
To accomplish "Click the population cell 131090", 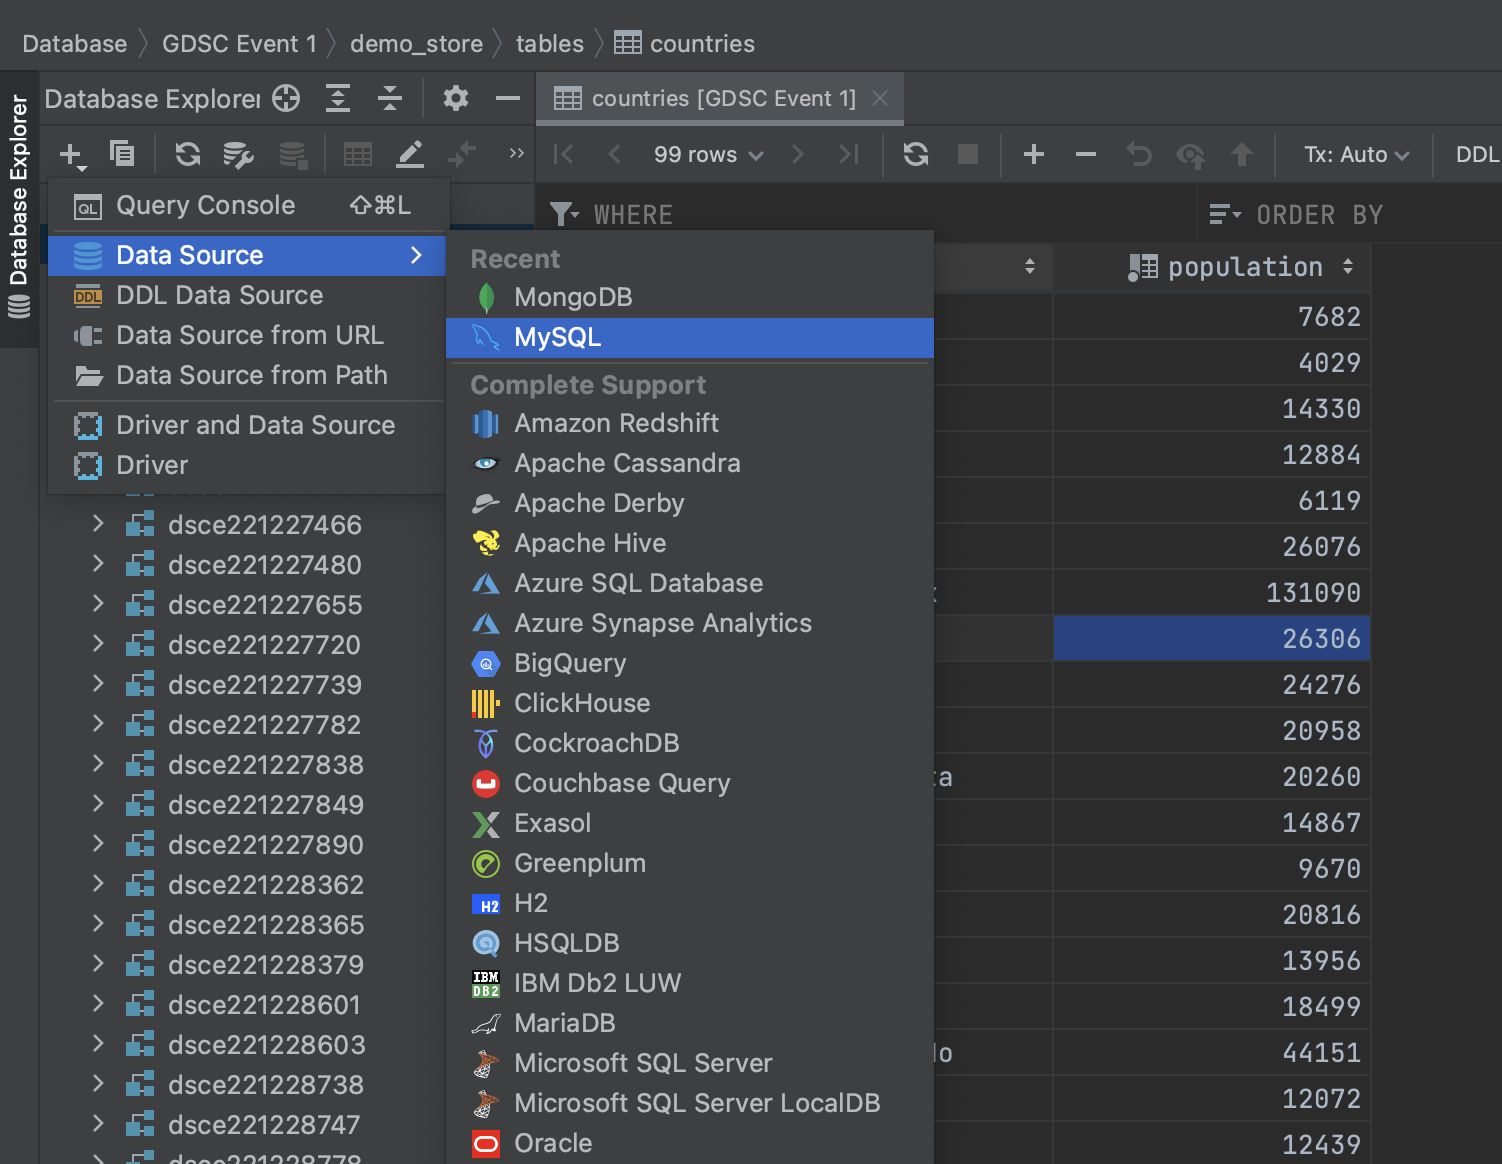I will [1212, 593].
